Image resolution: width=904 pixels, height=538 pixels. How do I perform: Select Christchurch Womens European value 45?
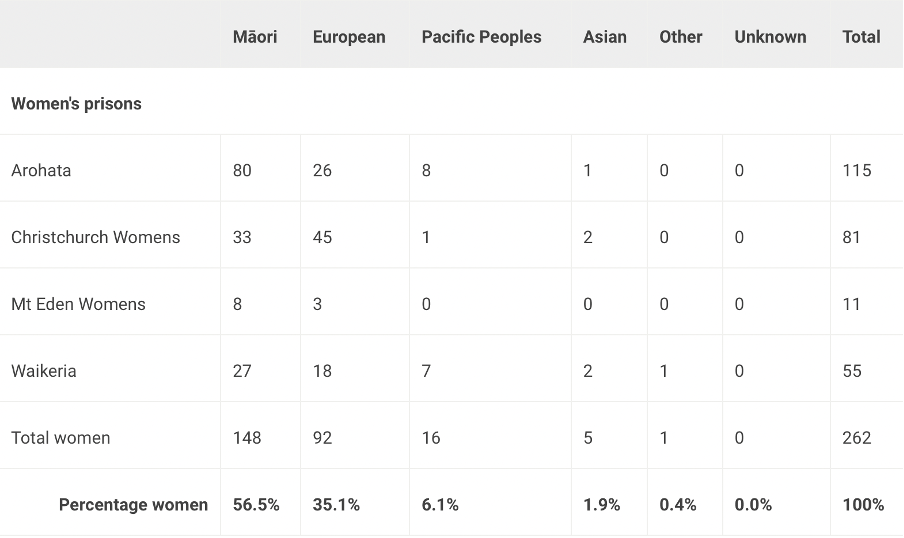click(322, 237)
